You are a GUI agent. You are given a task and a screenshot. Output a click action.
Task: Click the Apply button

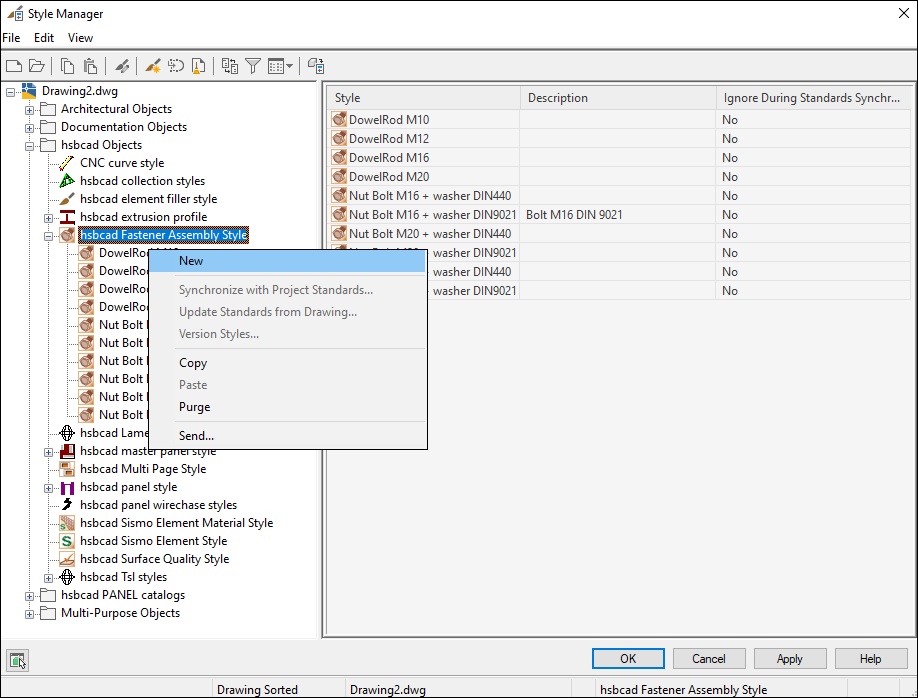[790, 659]
